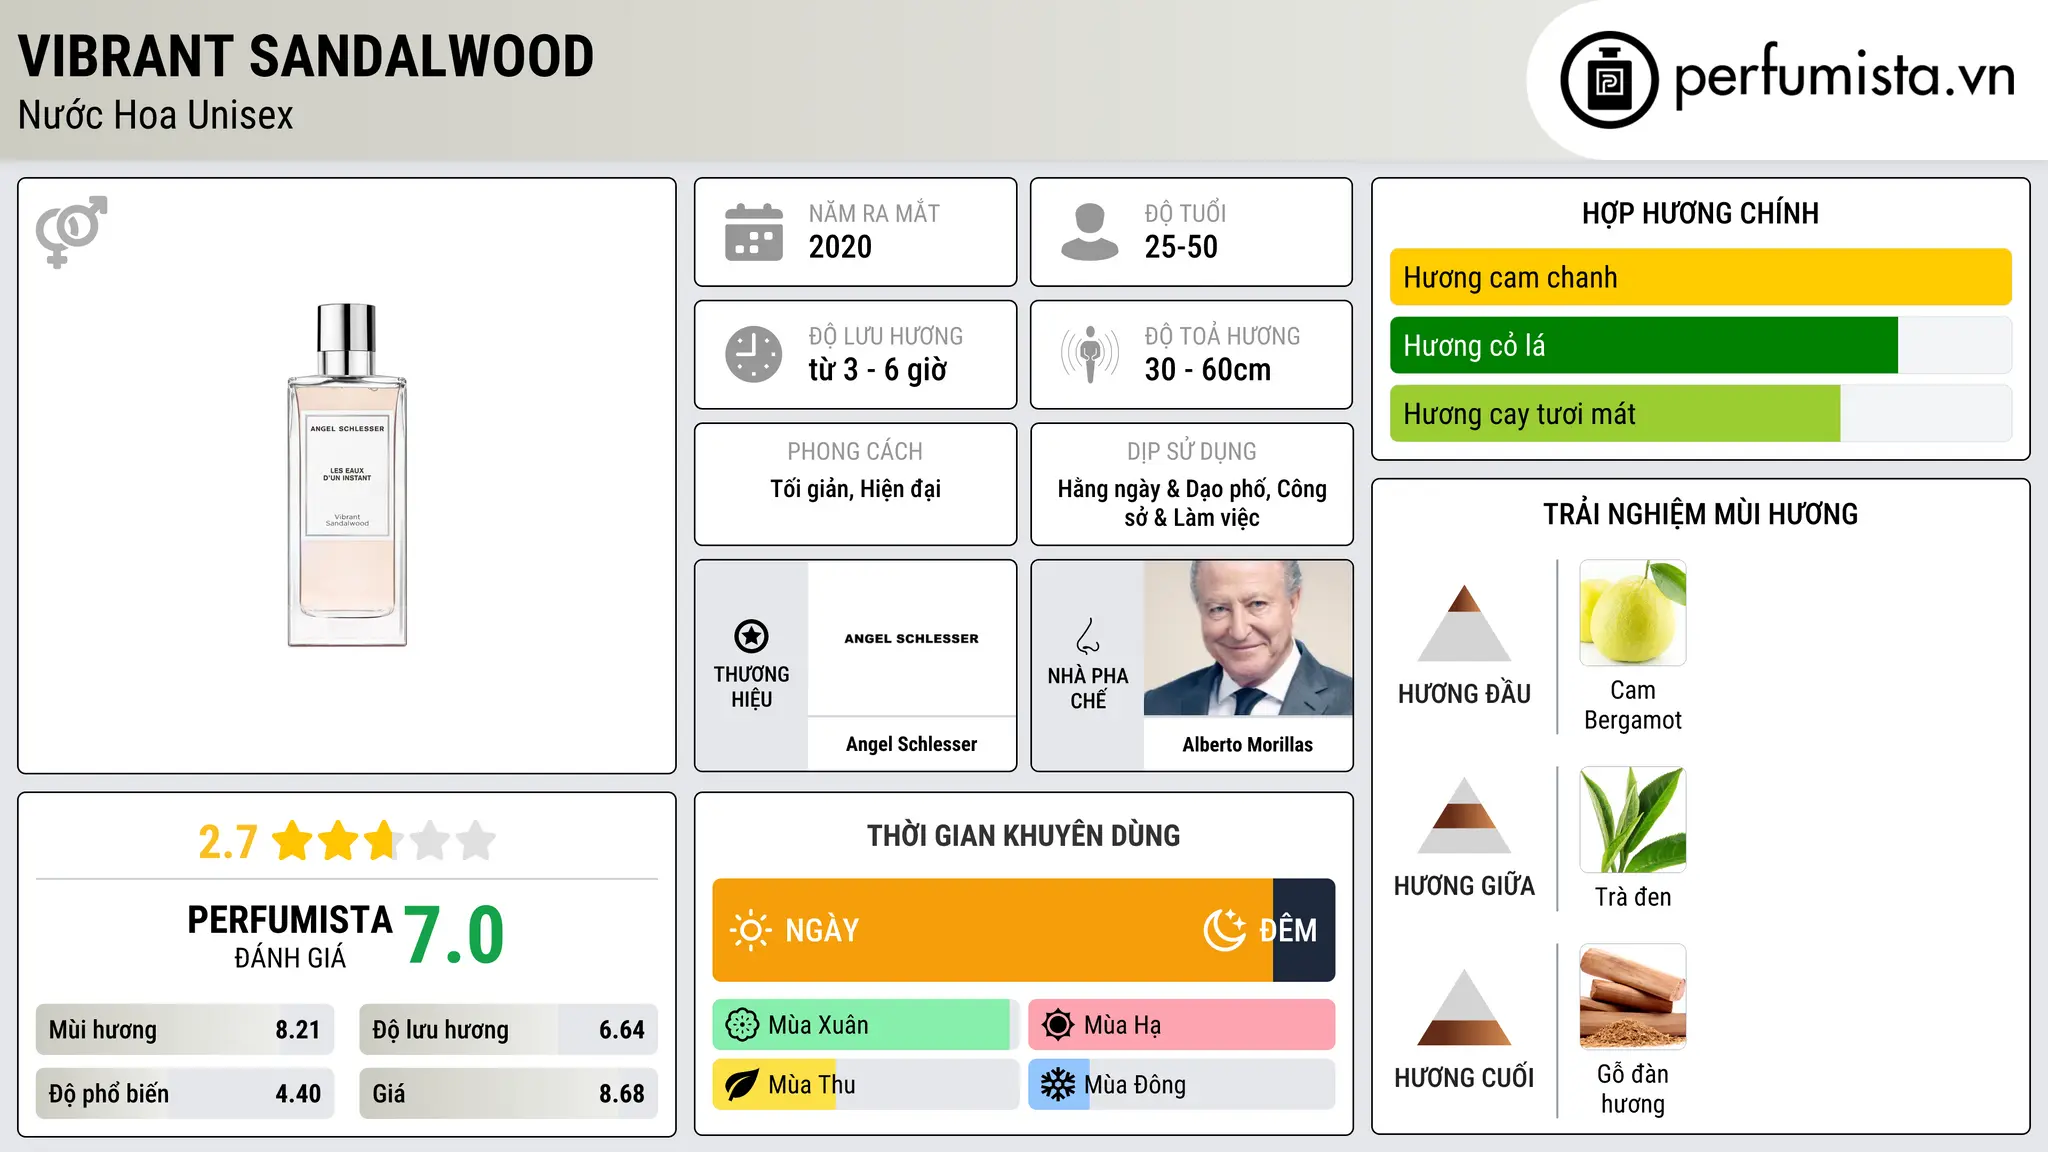The height and width of the screenshot is (1152, 2048).
Task: Click the VIBRANT SANDALWOOD title
Action: (306, 56)
